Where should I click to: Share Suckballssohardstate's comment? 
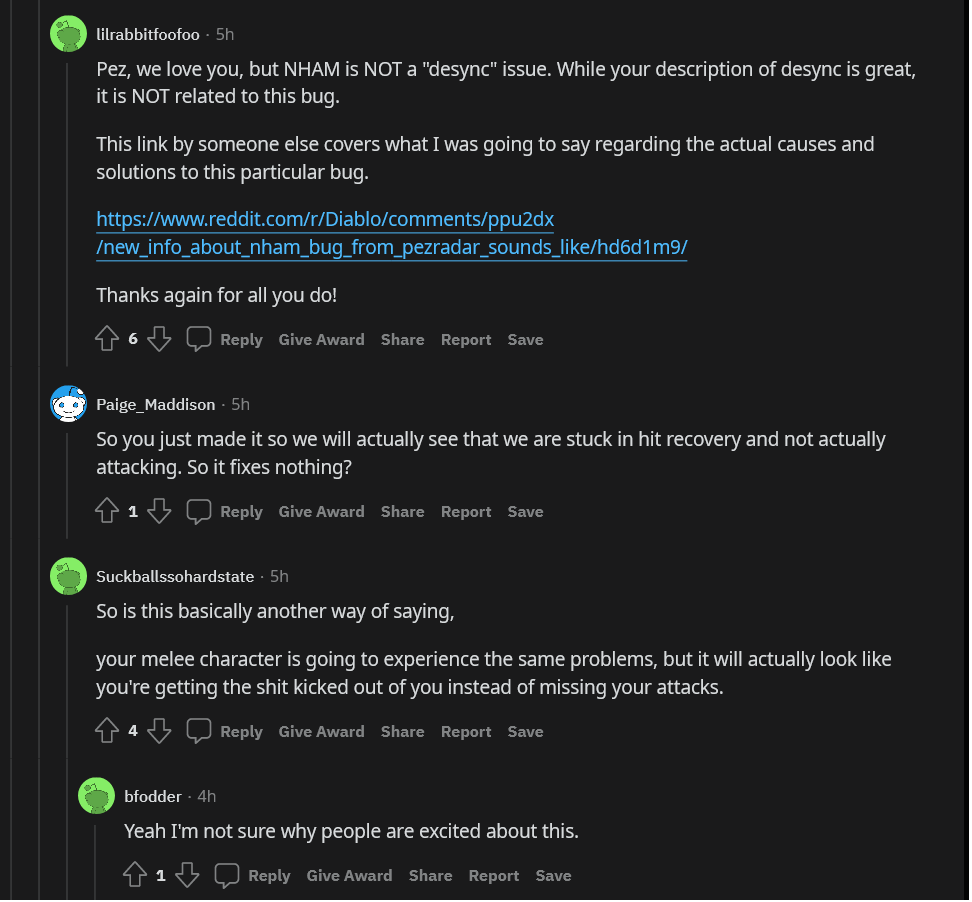tap(402, 732)
